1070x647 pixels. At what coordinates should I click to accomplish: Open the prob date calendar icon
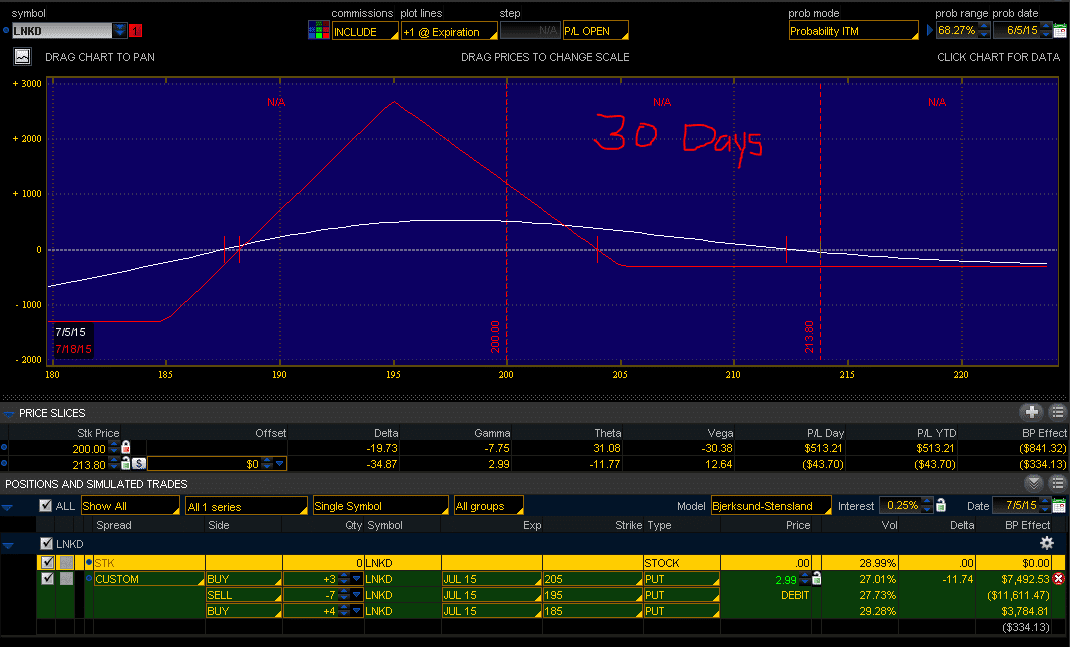tap(1060, 31)
